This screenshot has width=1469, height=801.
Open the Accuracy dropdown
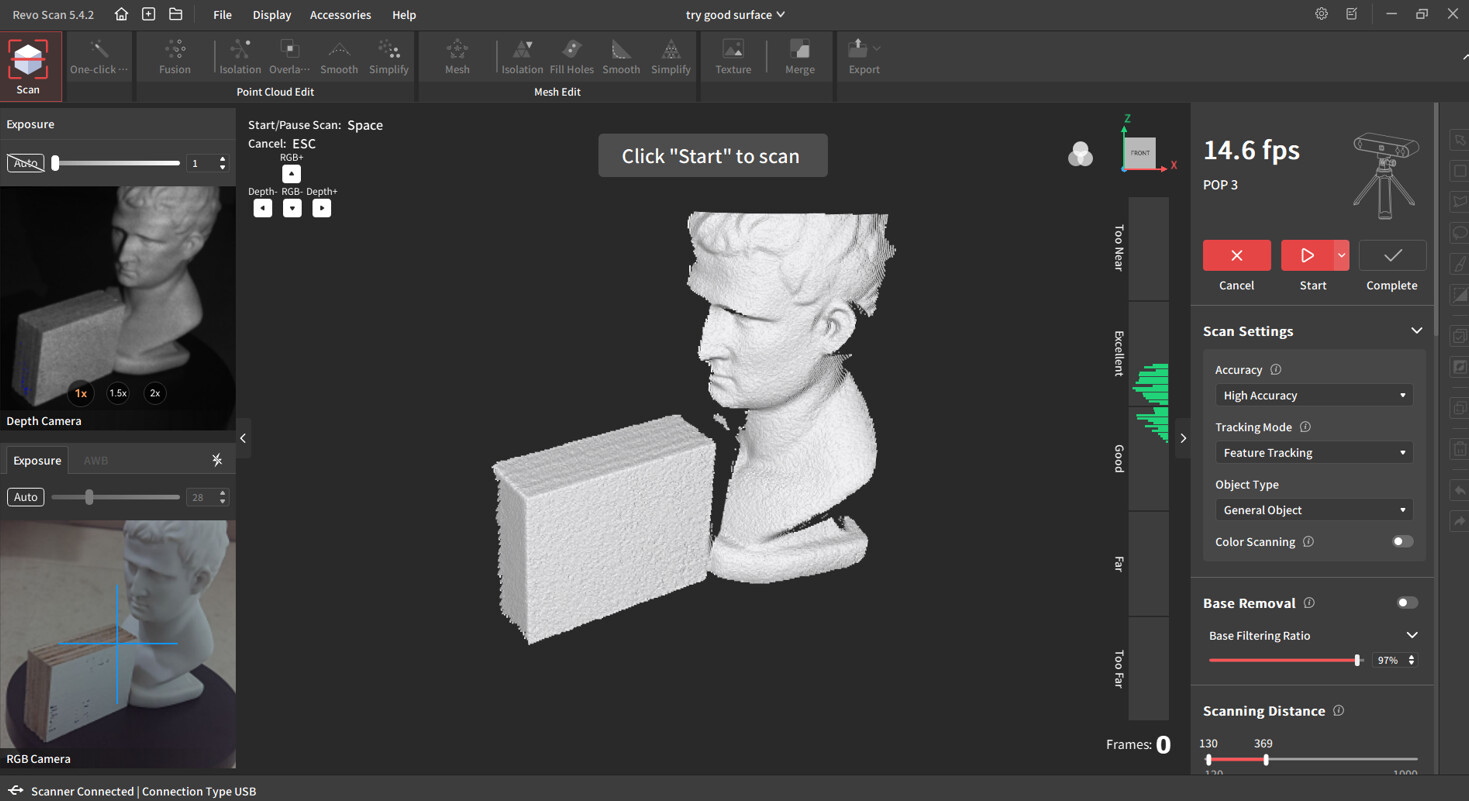(1313, 396)
